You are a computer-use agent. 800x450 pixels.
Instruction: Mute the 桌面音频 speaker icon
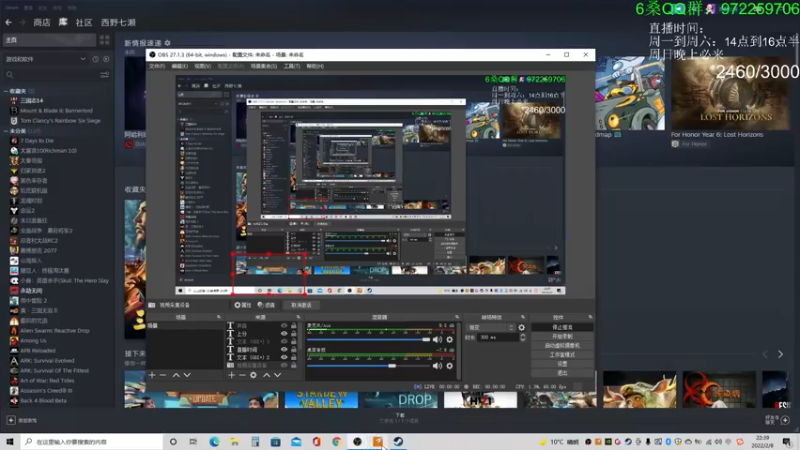click(x=437, y=366)
